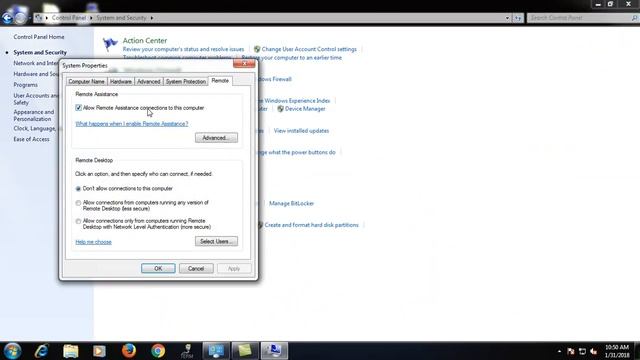Open What happens when I enable Remote Assistance link
Screen dimensions: 640x360
coord(132,124)
